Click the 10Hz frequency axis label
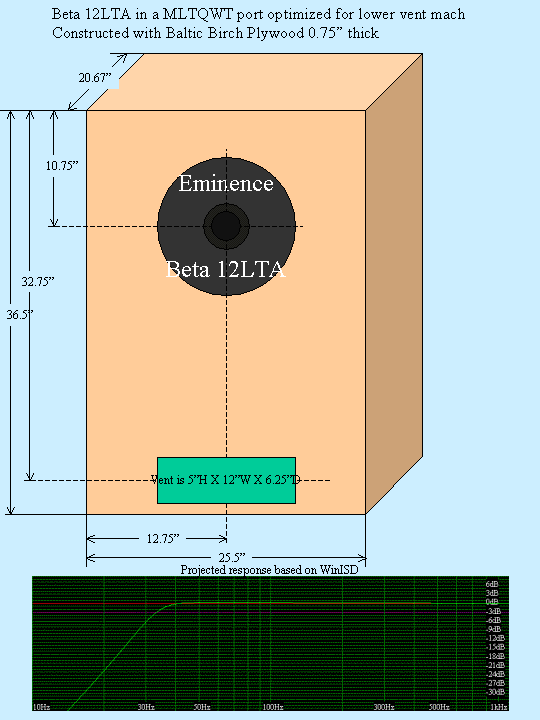 [x=41, y=707]
